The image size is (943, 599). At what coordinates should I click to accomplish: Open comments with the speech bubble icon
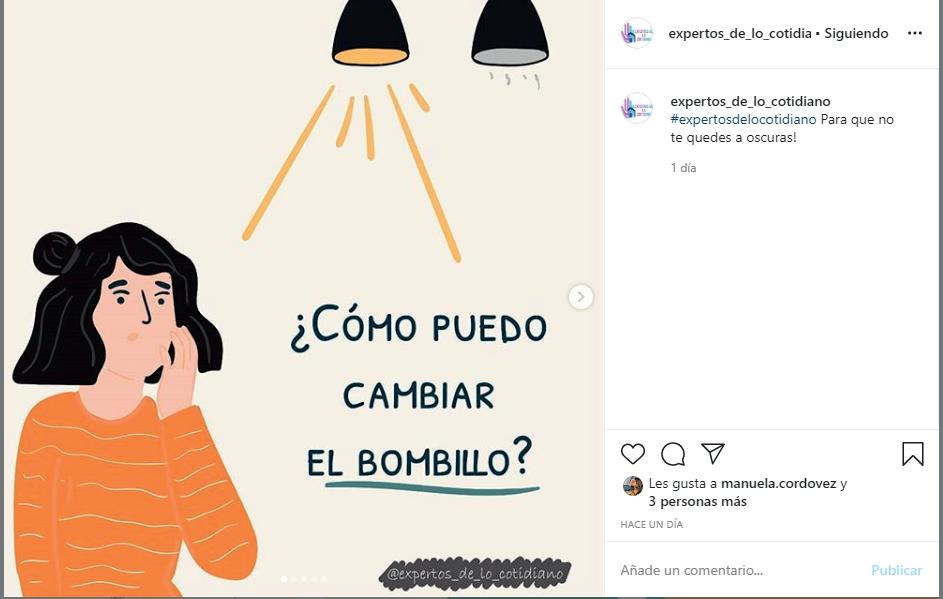[x=673, y=454]
